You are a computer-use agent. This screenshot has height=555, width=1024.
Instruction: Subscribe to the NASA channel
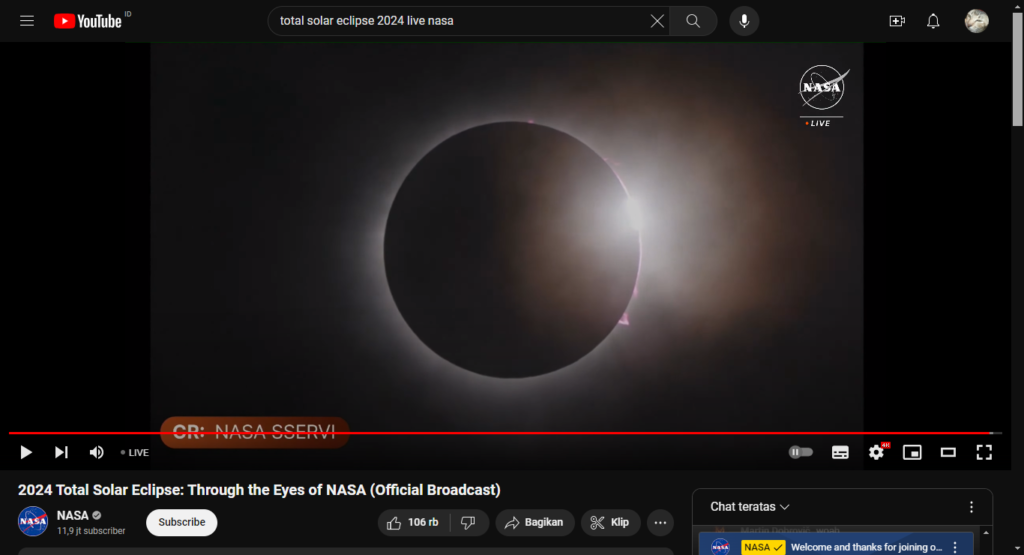point(181,522)
